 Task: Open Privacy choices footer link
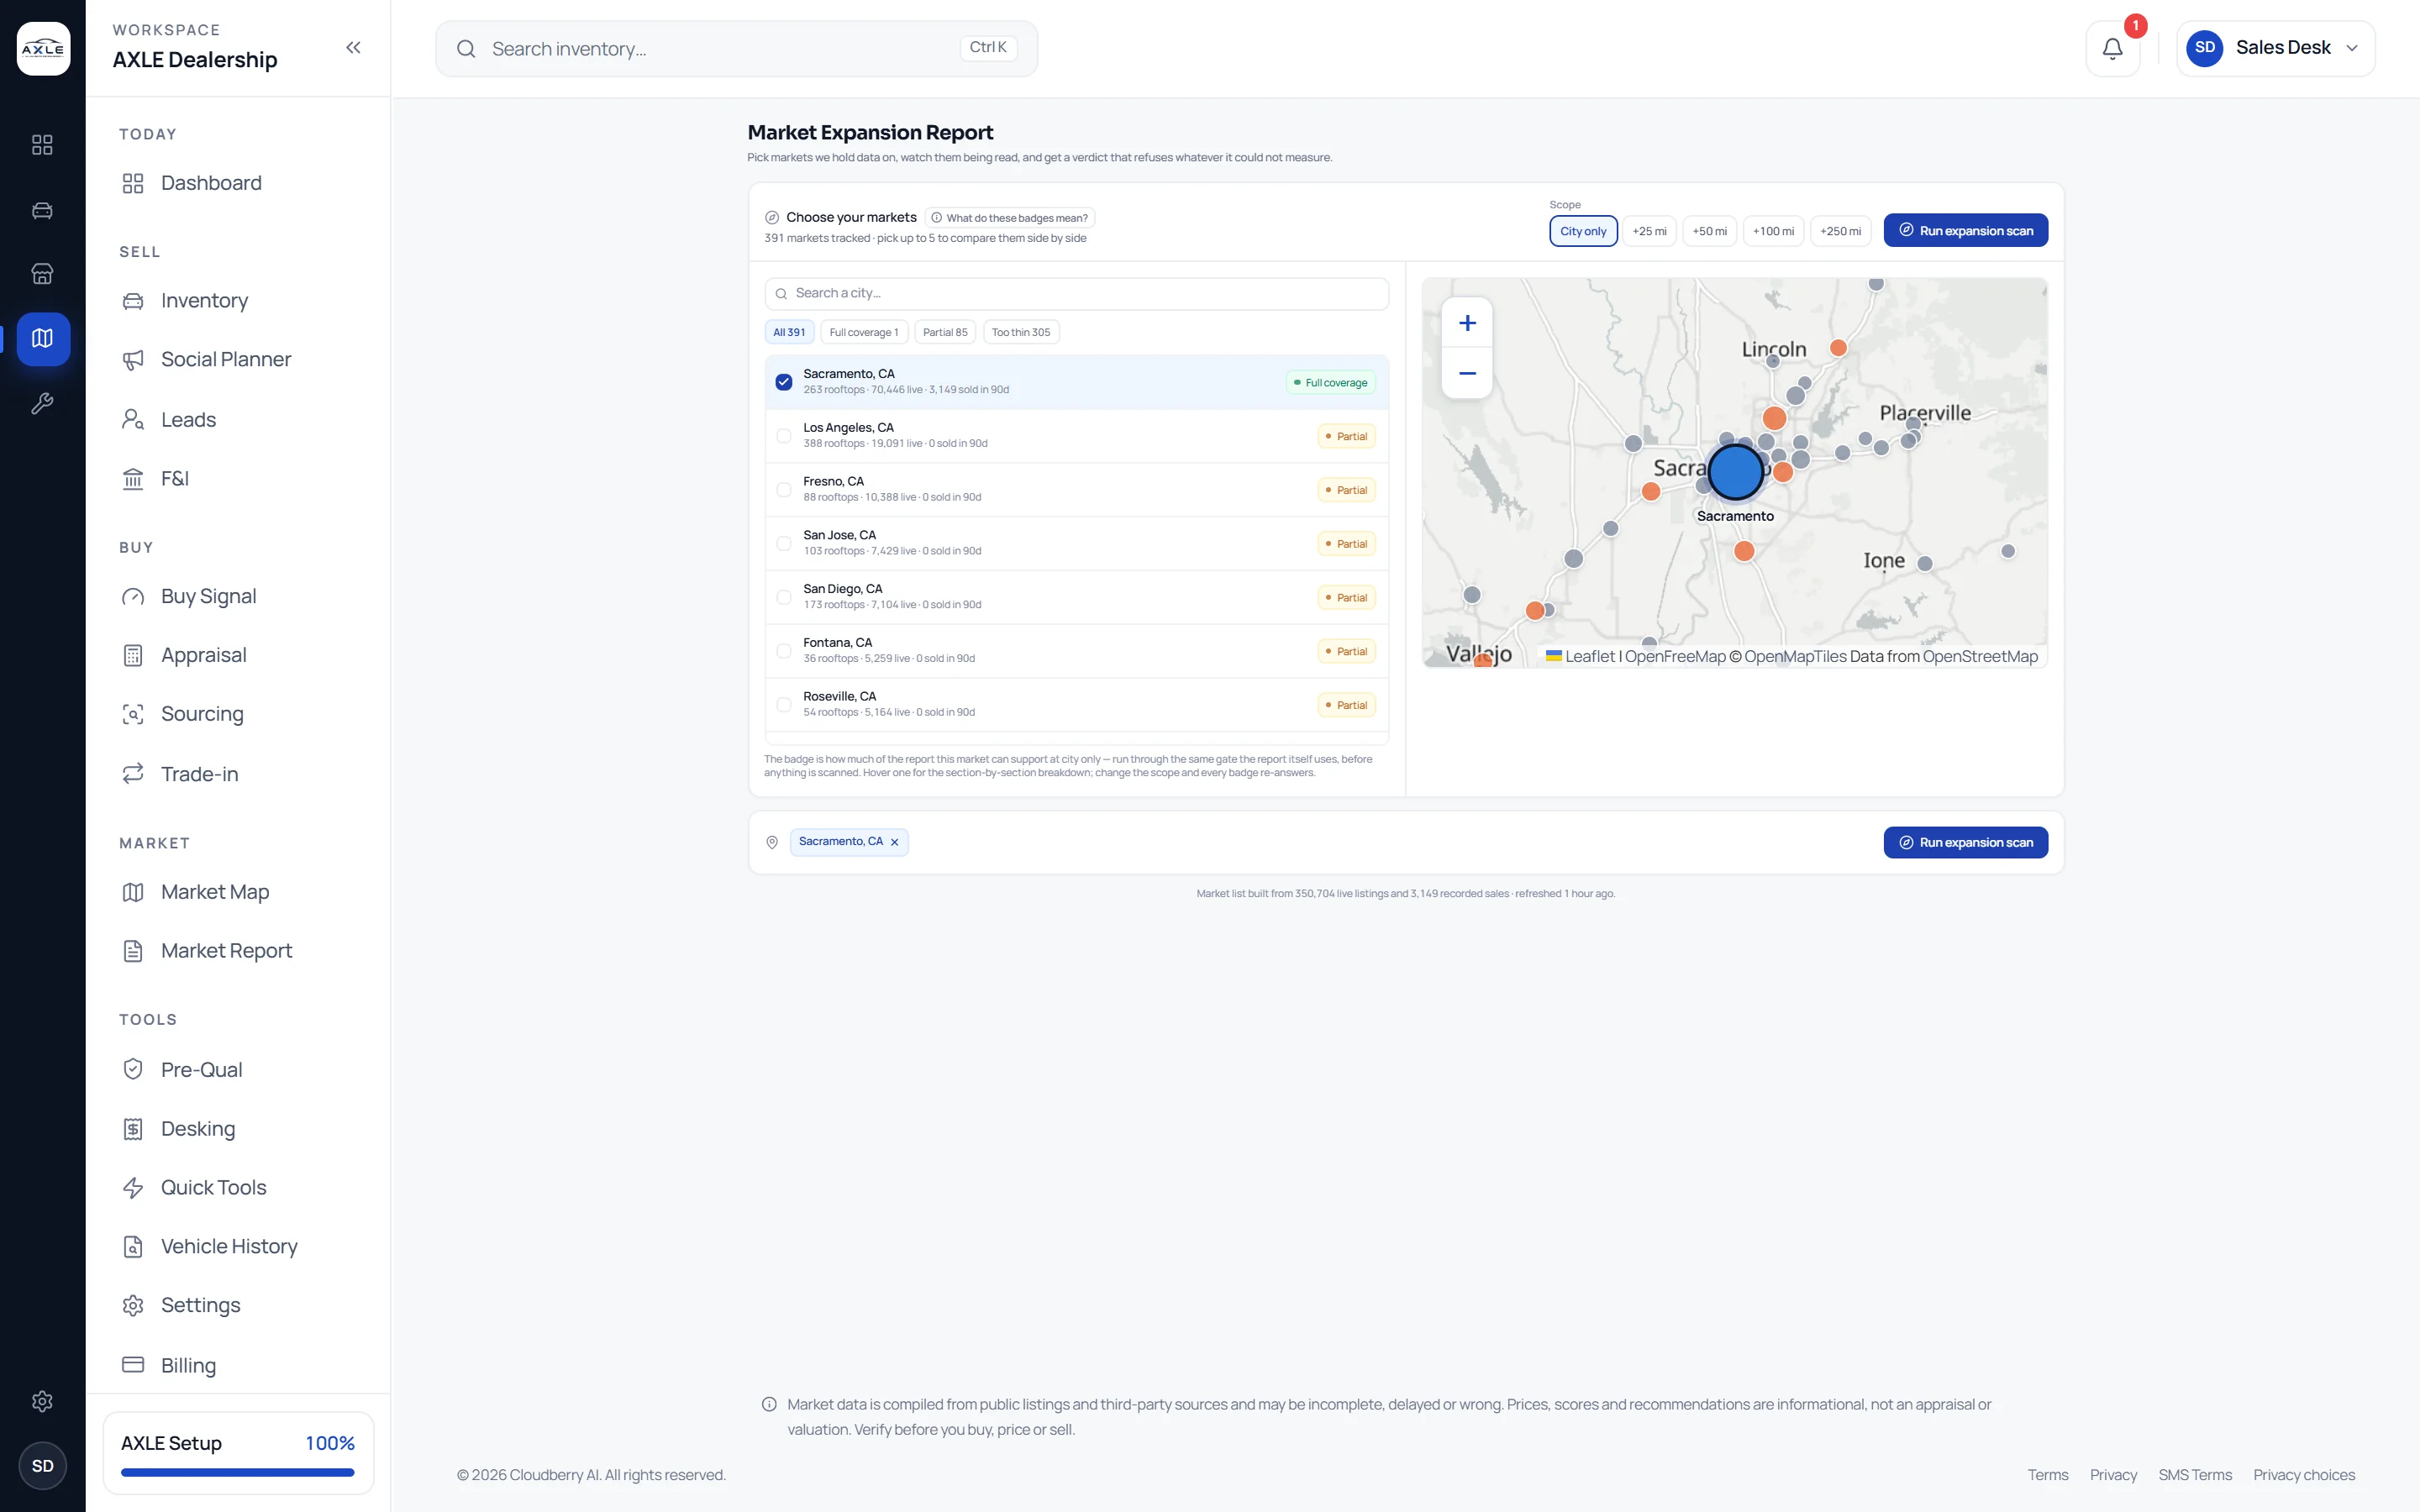(x=2304, y=1475)
